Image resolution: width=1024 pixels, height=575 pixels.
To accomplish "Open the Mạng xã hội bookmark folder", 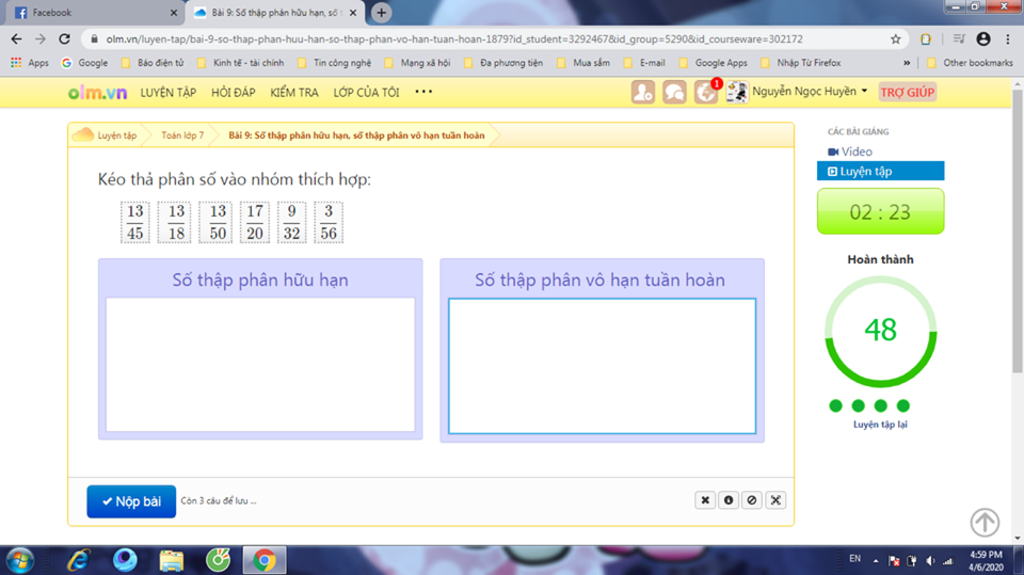I will (x=418, y=63).
